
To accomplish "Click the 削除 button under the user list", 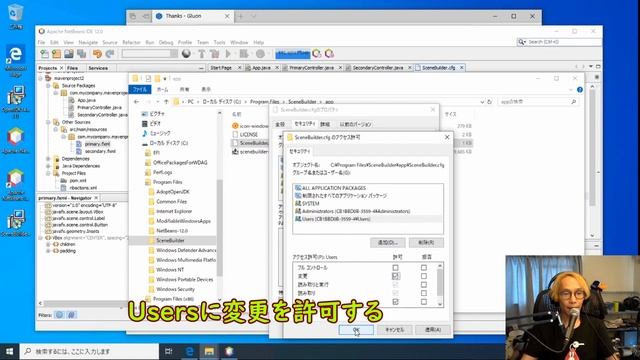I will [x=426, y=243].
